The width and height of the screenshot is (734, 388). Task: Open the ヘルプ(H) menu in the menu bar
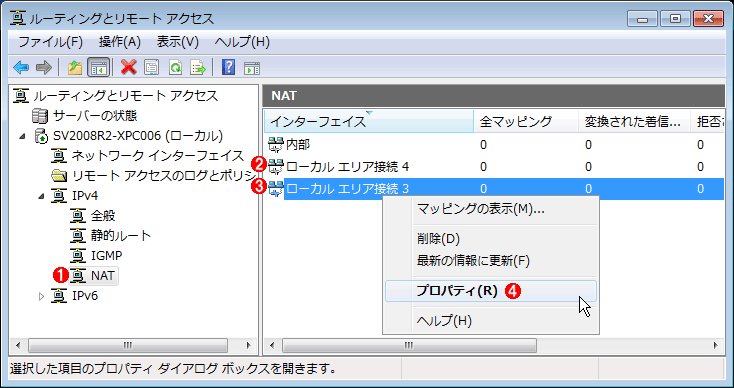242,42
